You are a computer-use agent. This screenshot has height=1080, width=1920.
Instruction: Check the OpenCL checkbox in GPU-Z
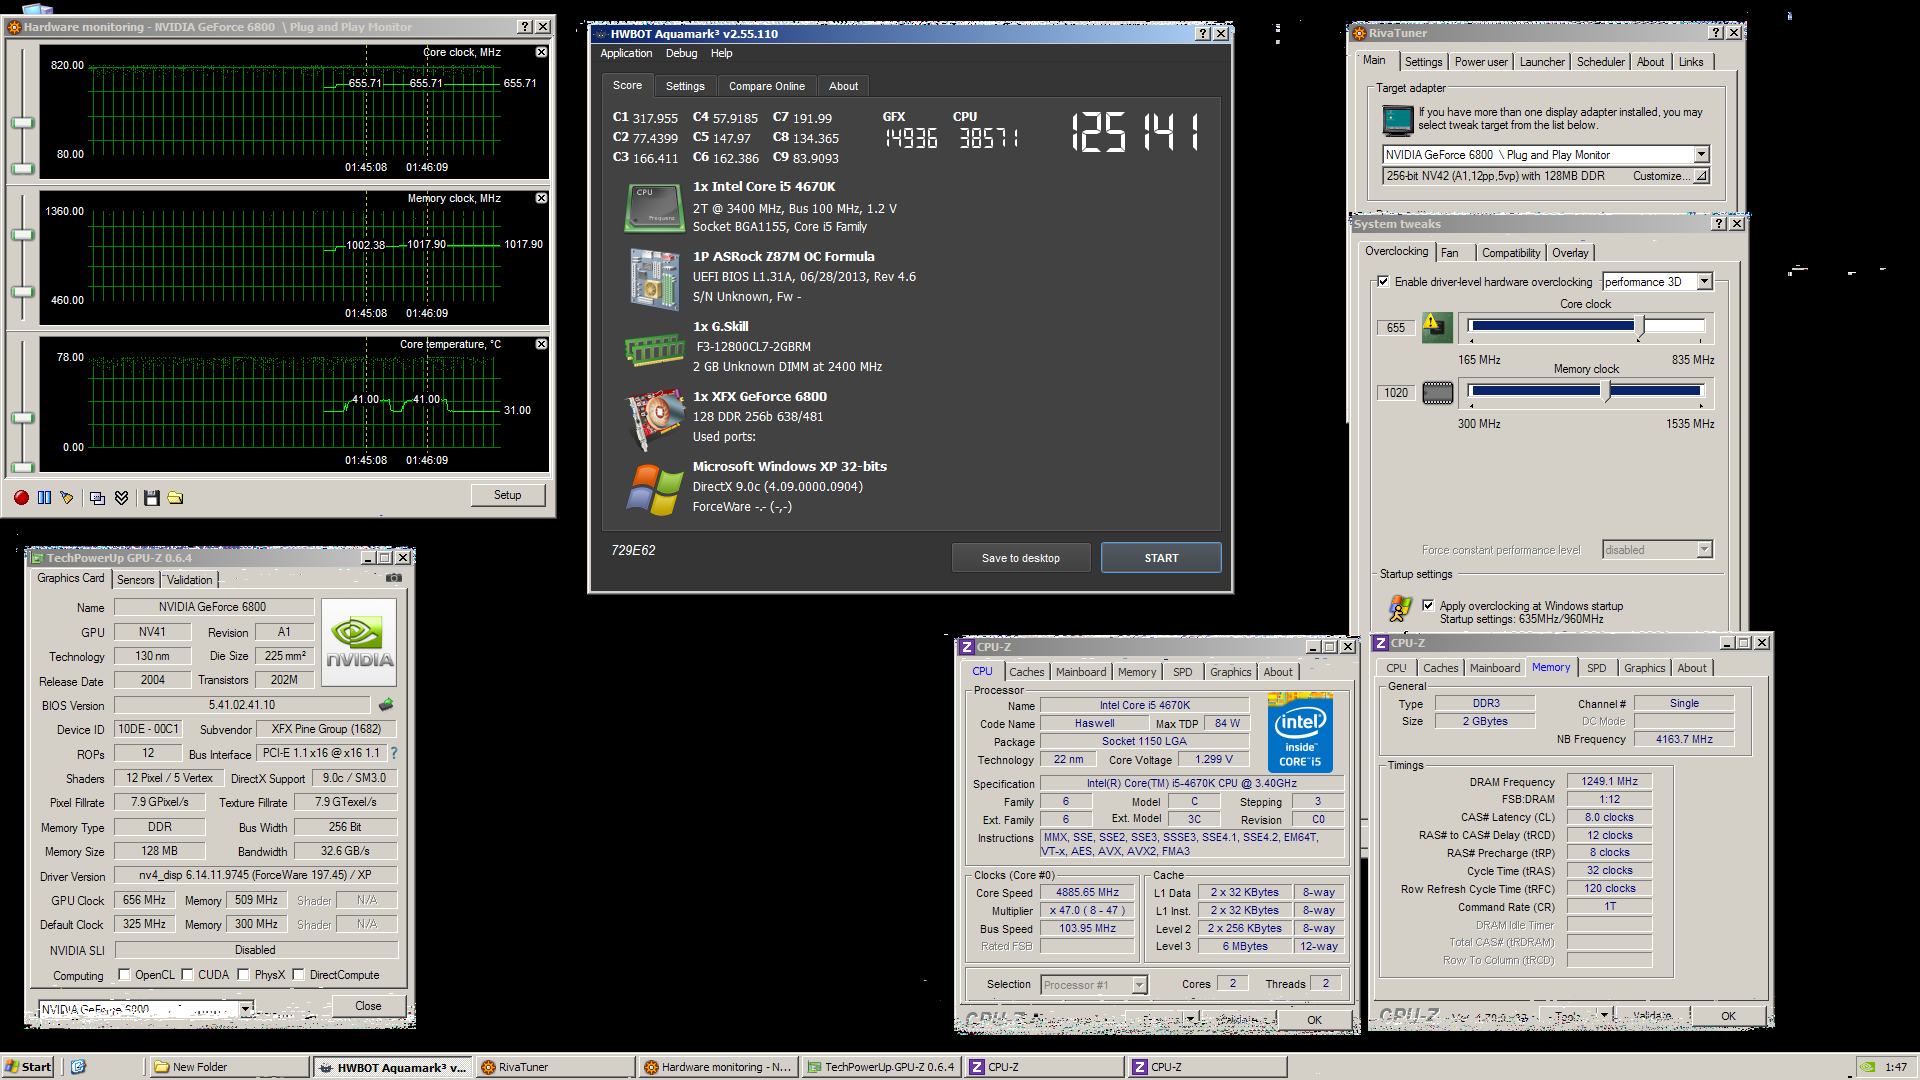pos(124,974)
